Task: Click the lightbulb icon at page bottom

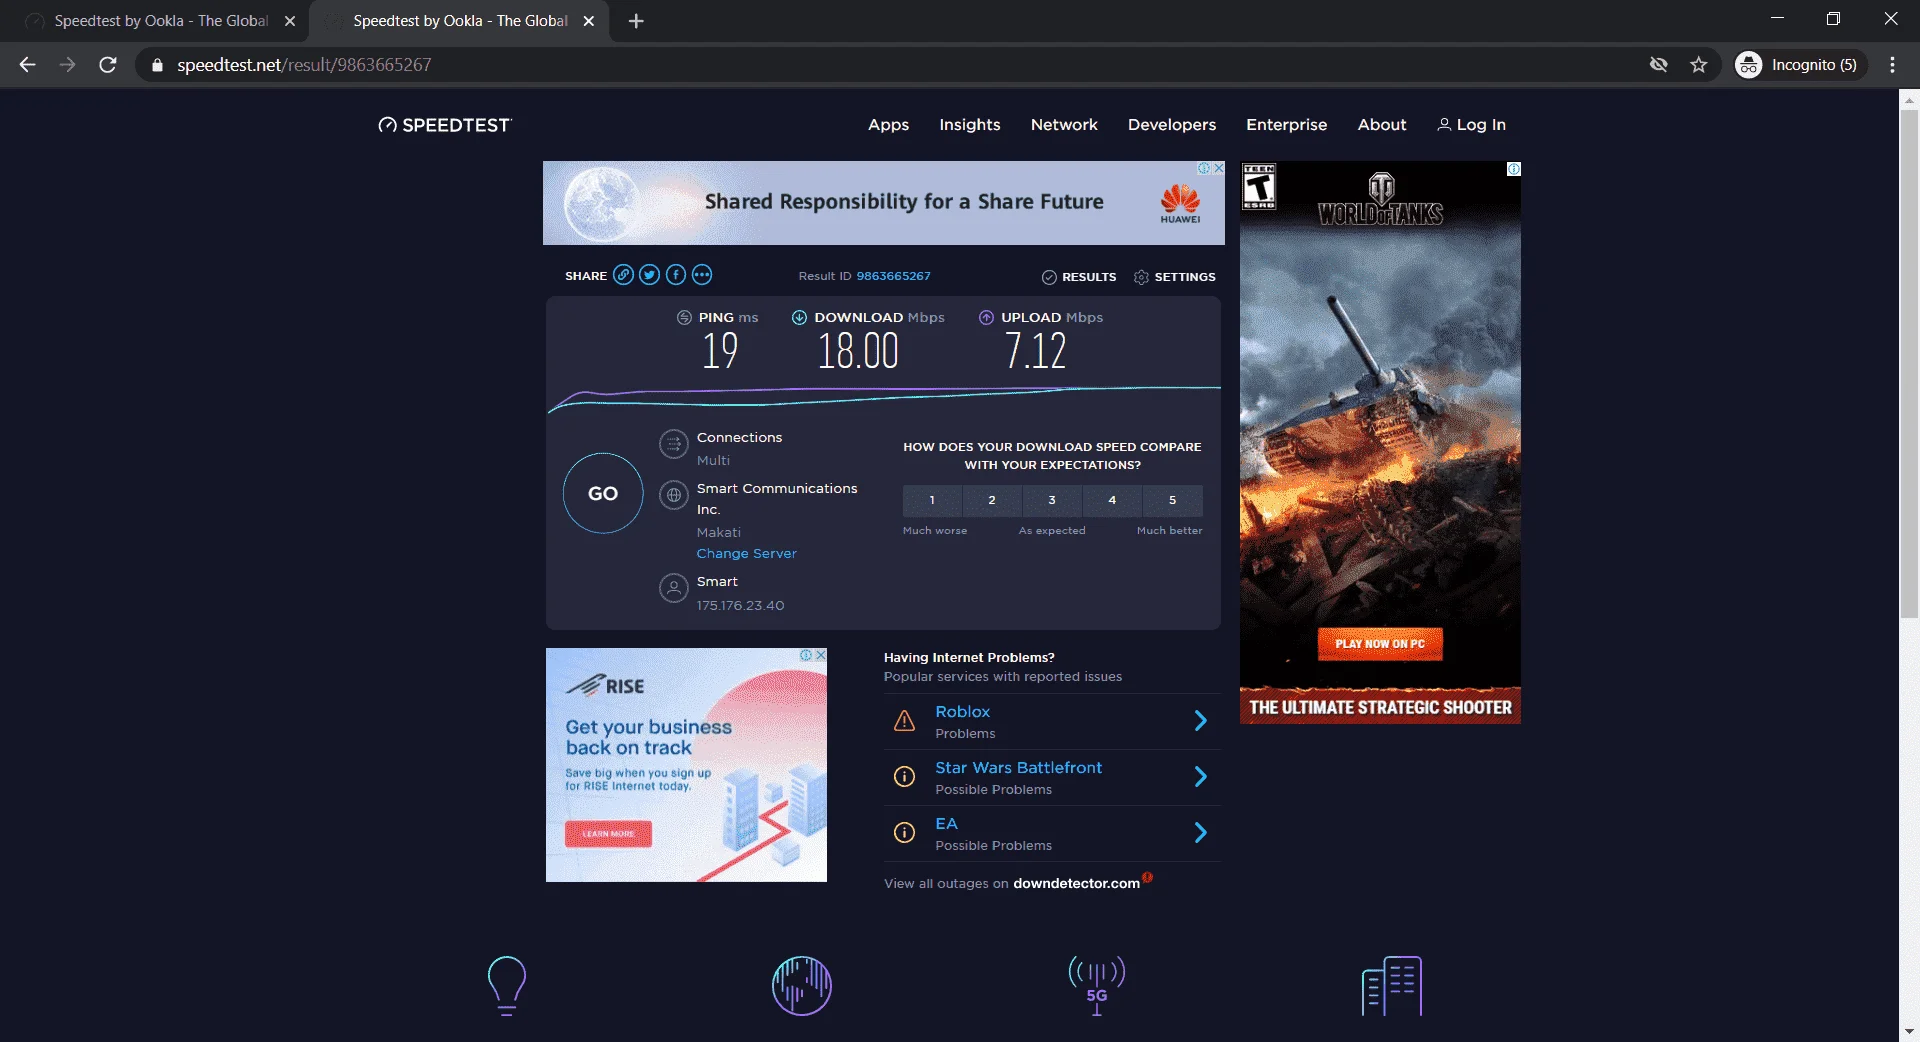Action: coord(506,986)
